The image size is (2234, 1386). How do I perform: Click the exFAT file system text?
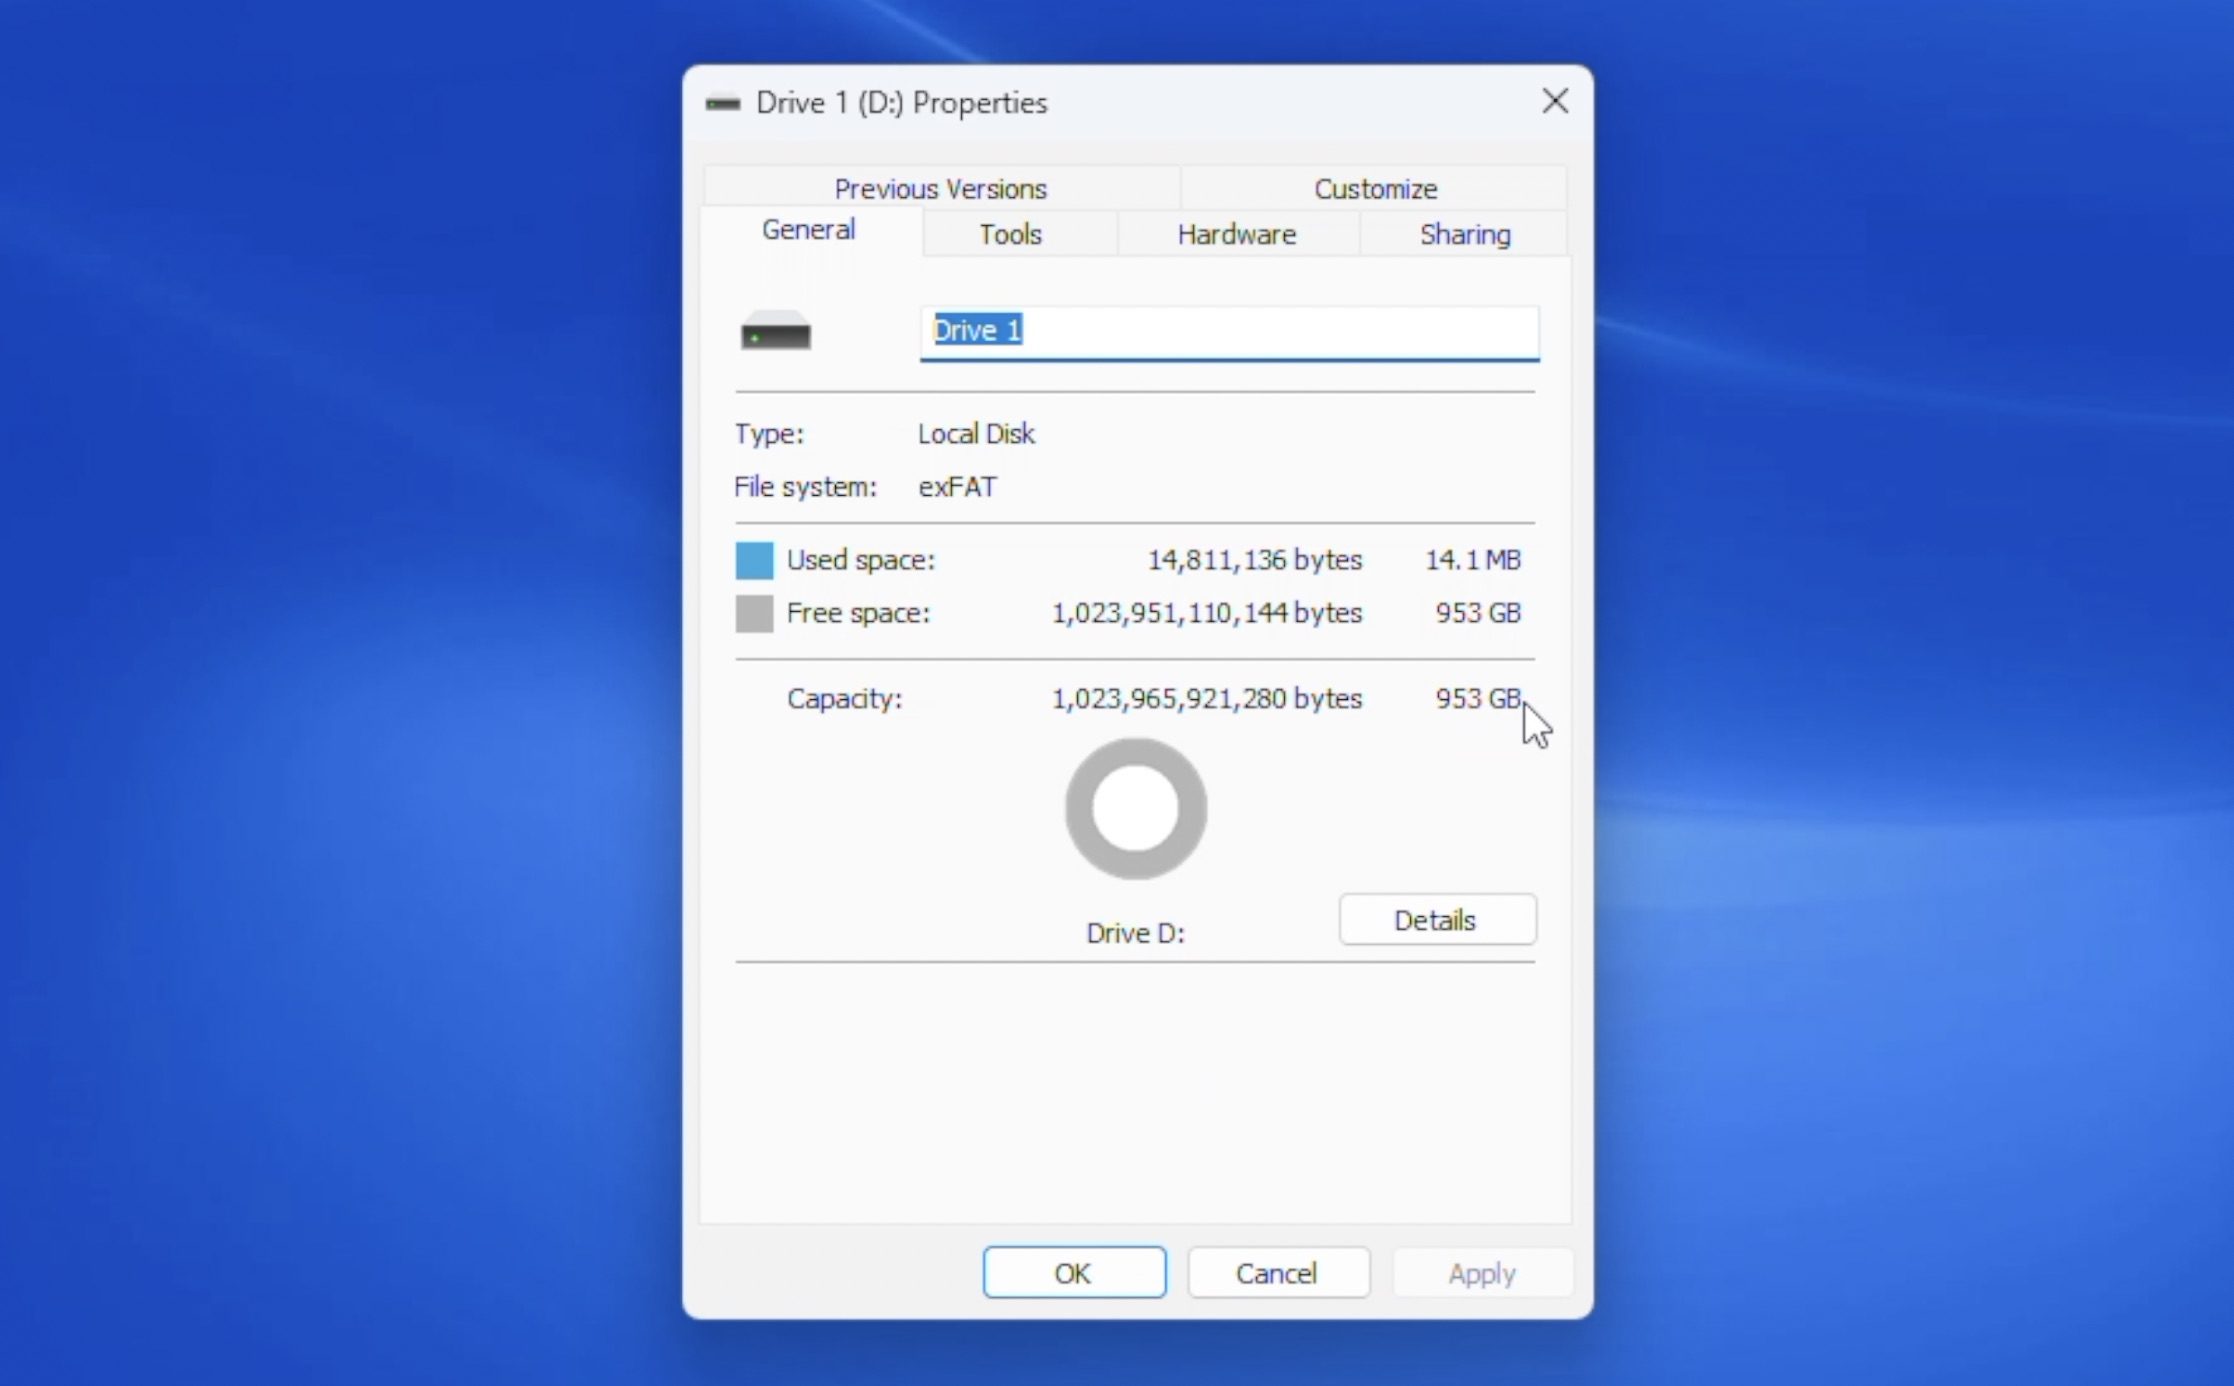point(957,487)
